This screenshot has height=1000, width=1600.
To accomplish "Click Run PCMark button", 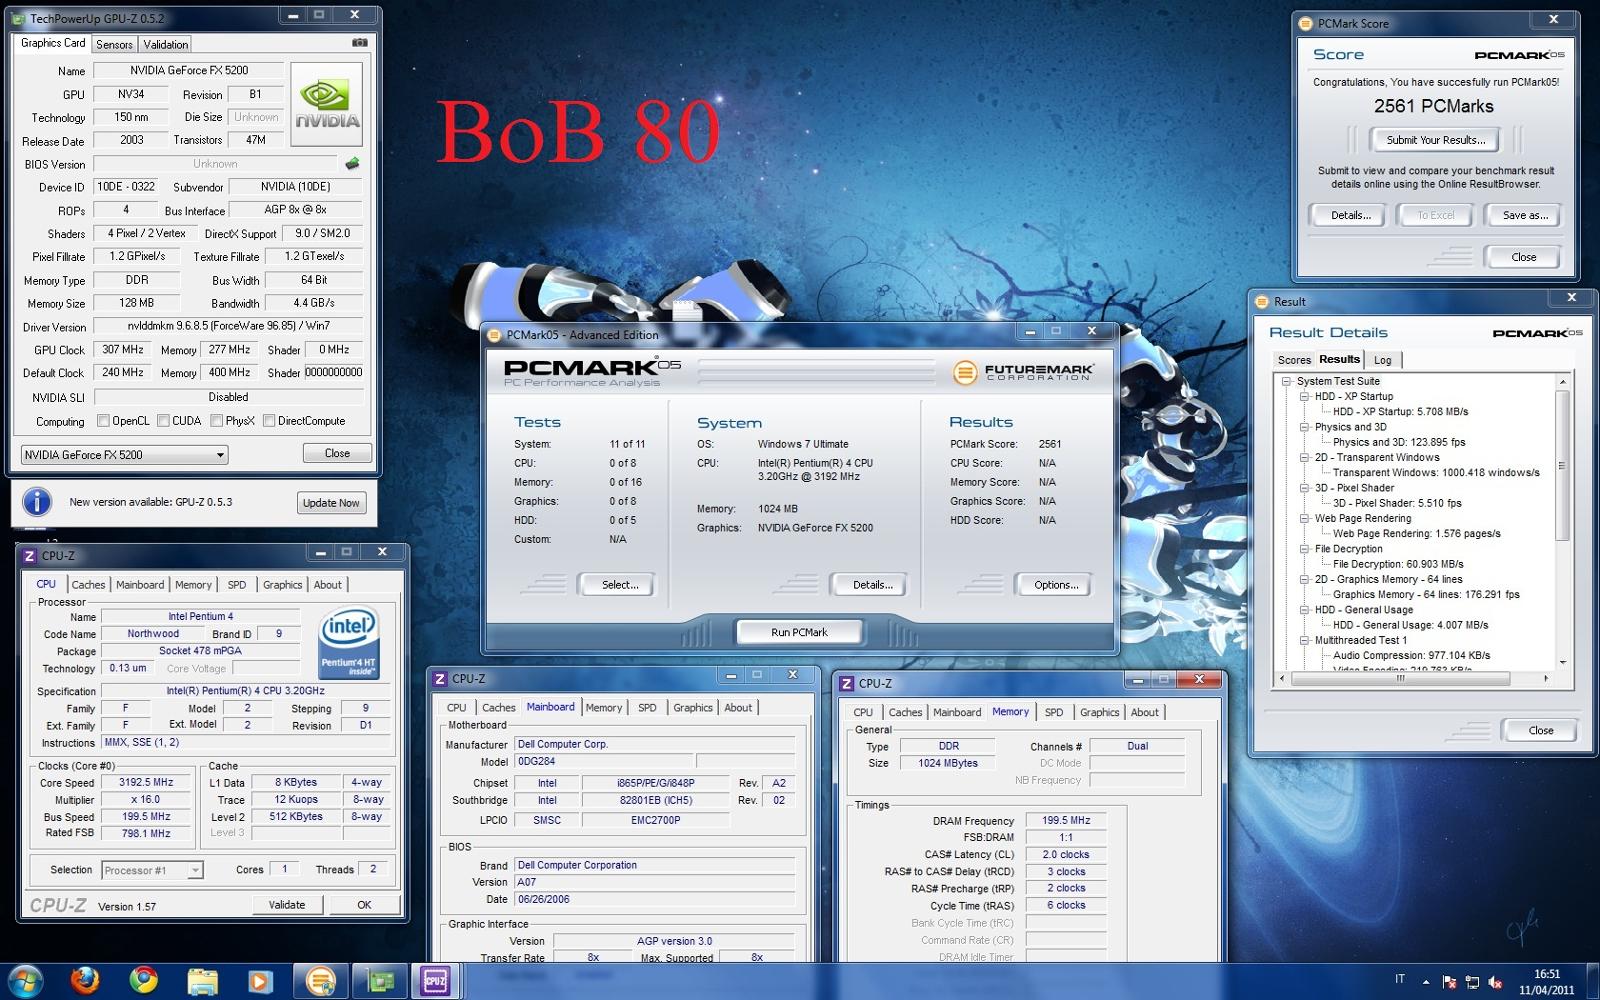I will [799, 632].
